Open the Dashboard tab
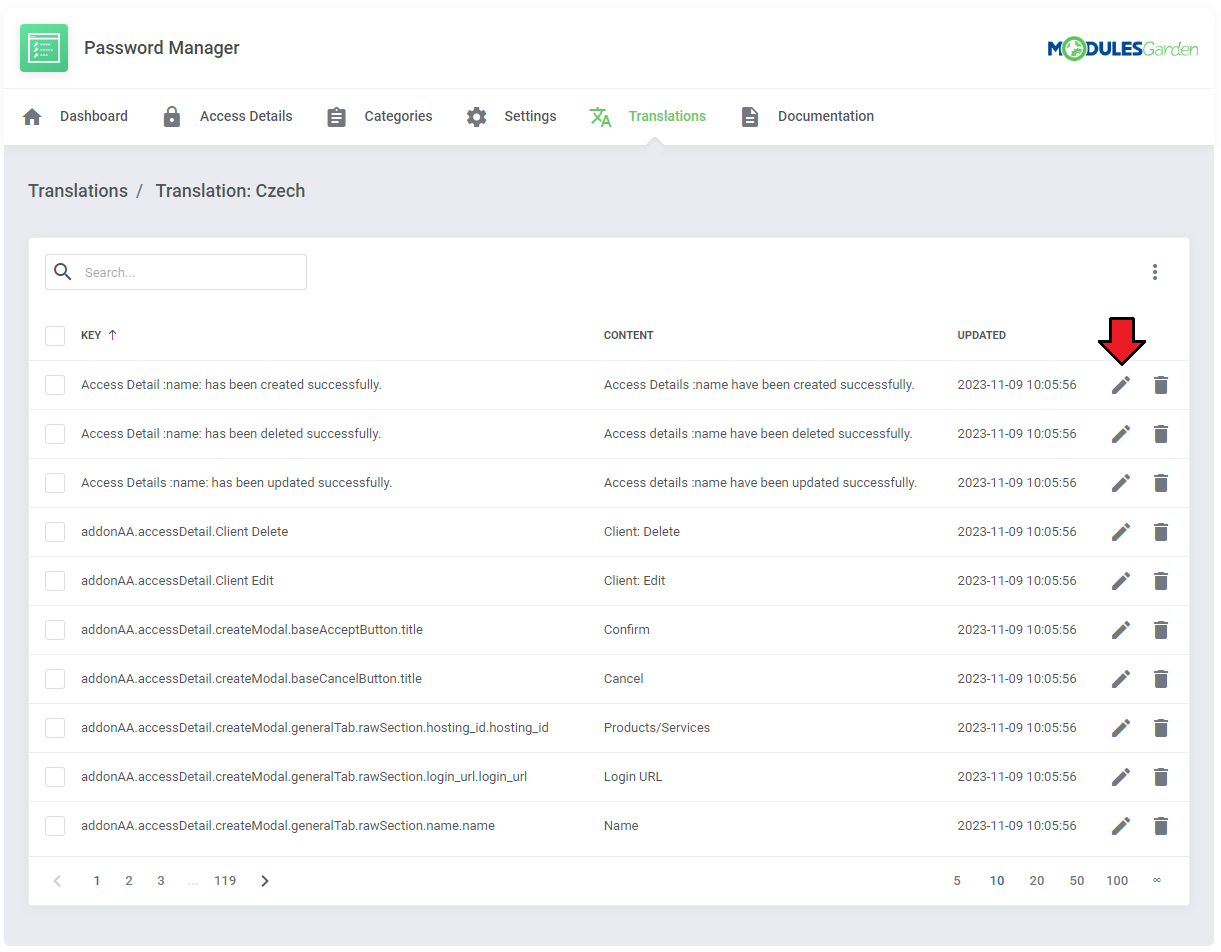 [x=75, y=117]
